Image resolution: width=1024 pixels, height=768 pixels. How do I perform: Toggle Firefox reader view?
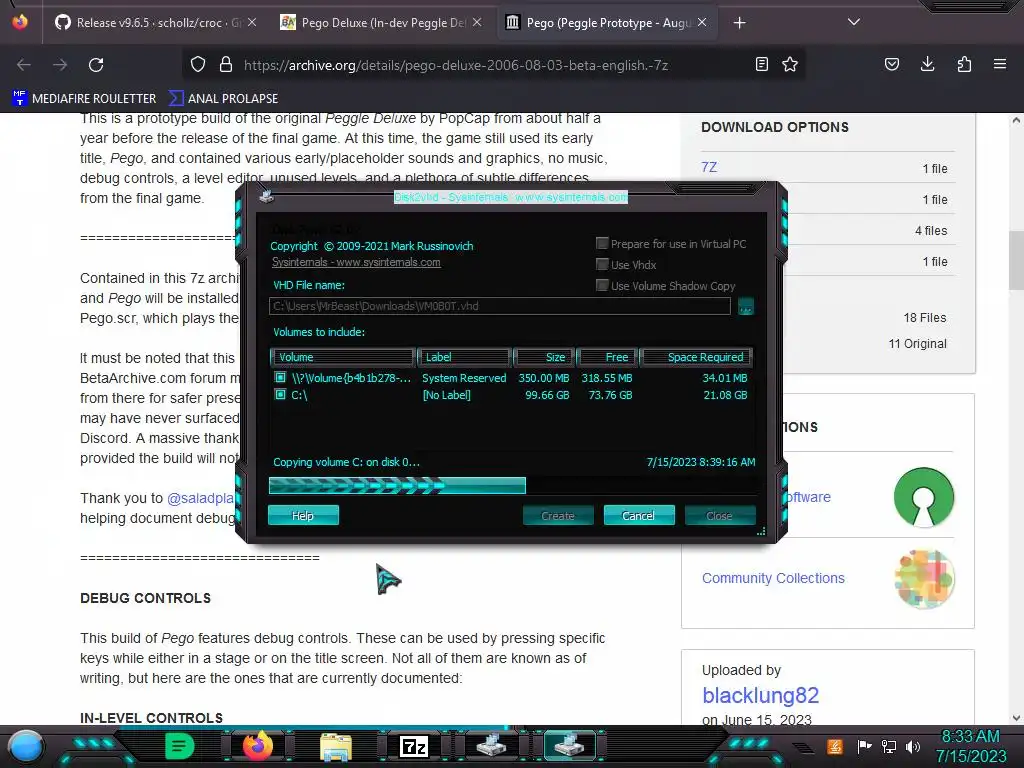[x=761, y=64]
